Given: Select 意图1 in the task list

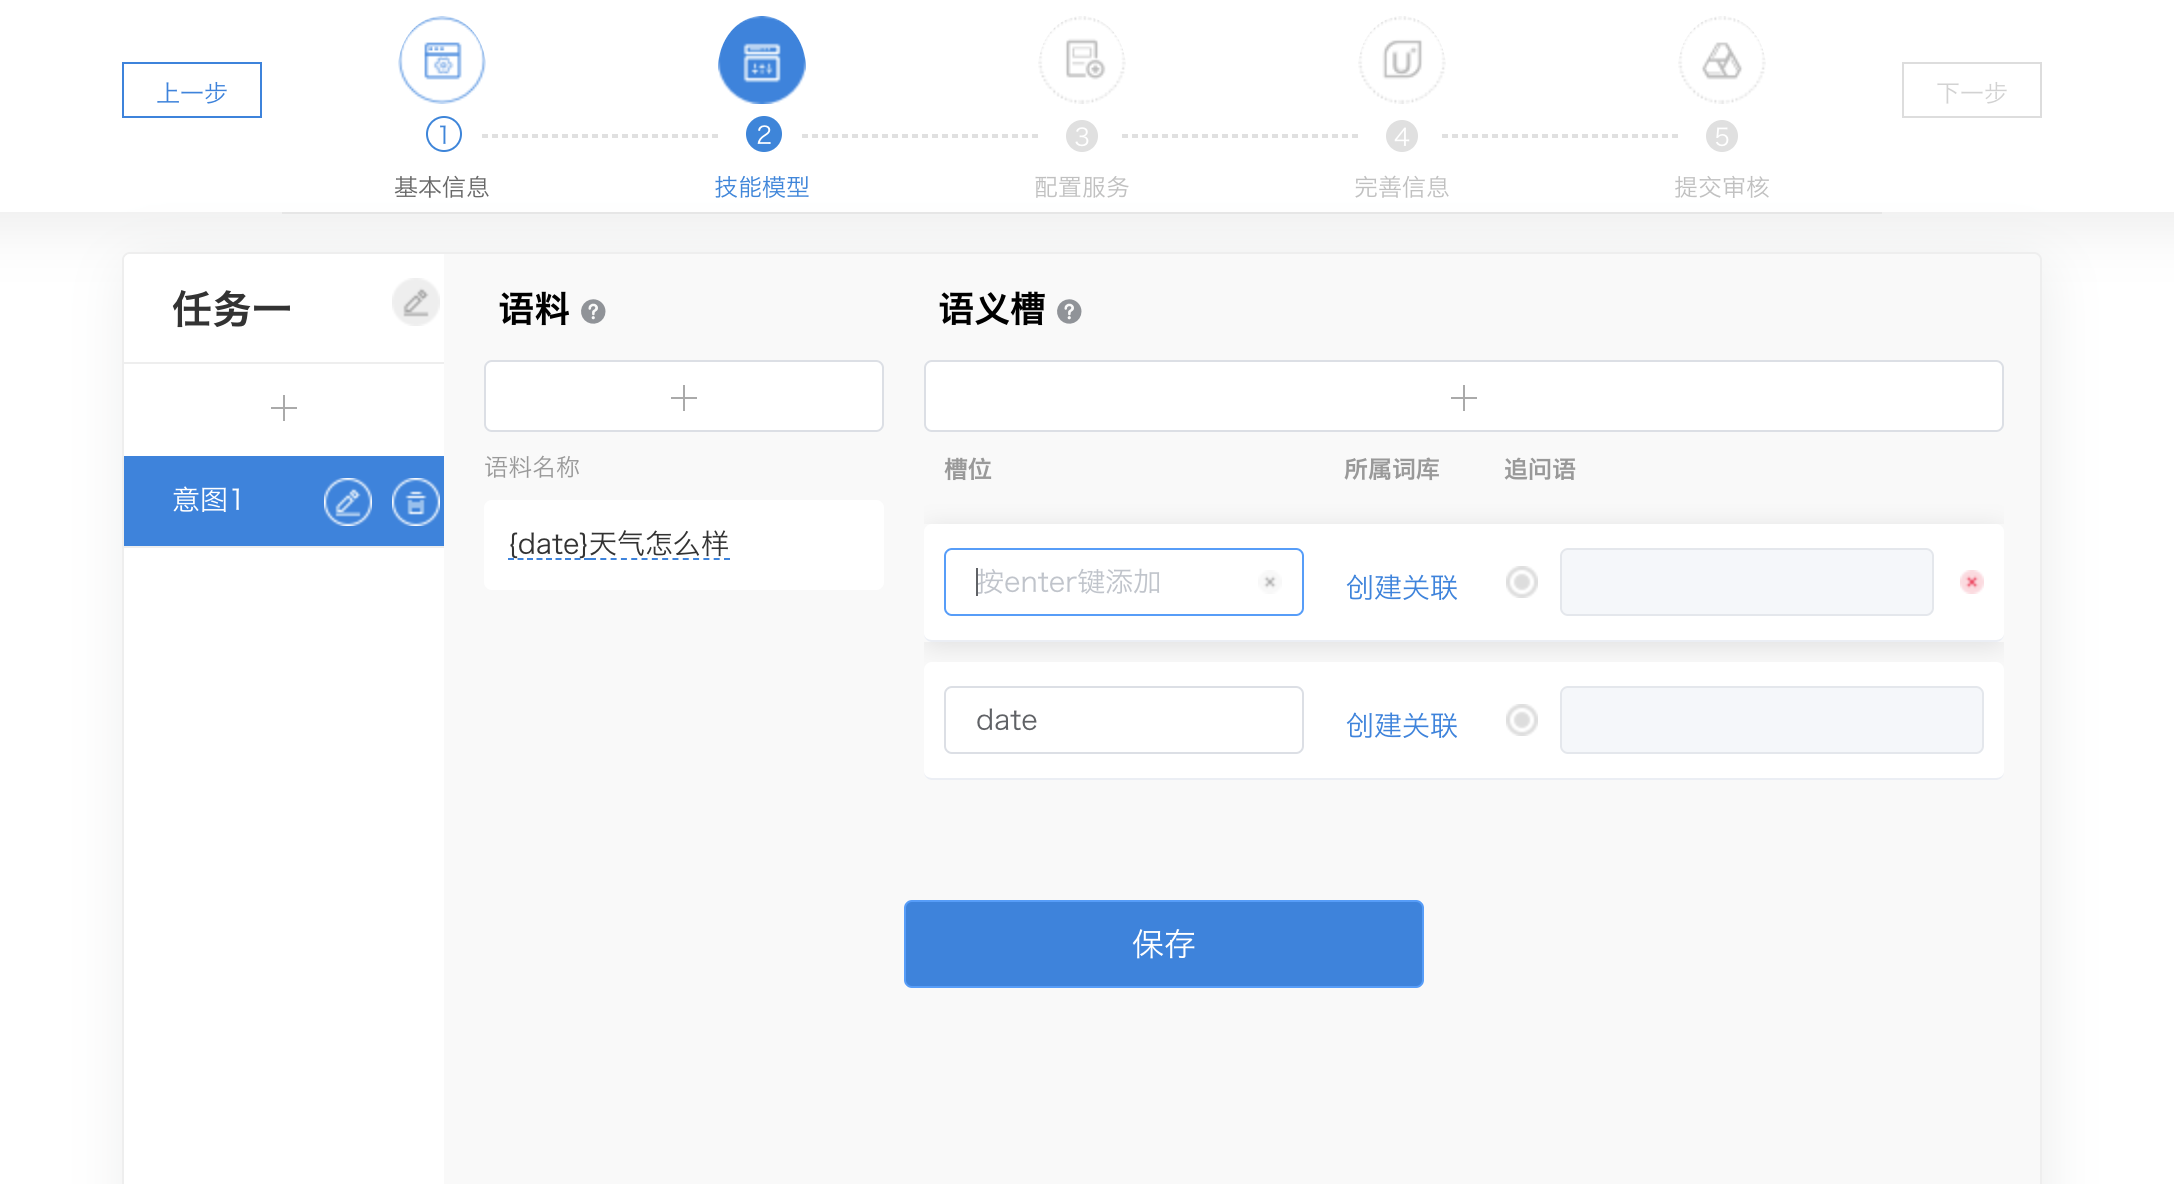Looking at the screenshot, I should click(x=208, y=500).
